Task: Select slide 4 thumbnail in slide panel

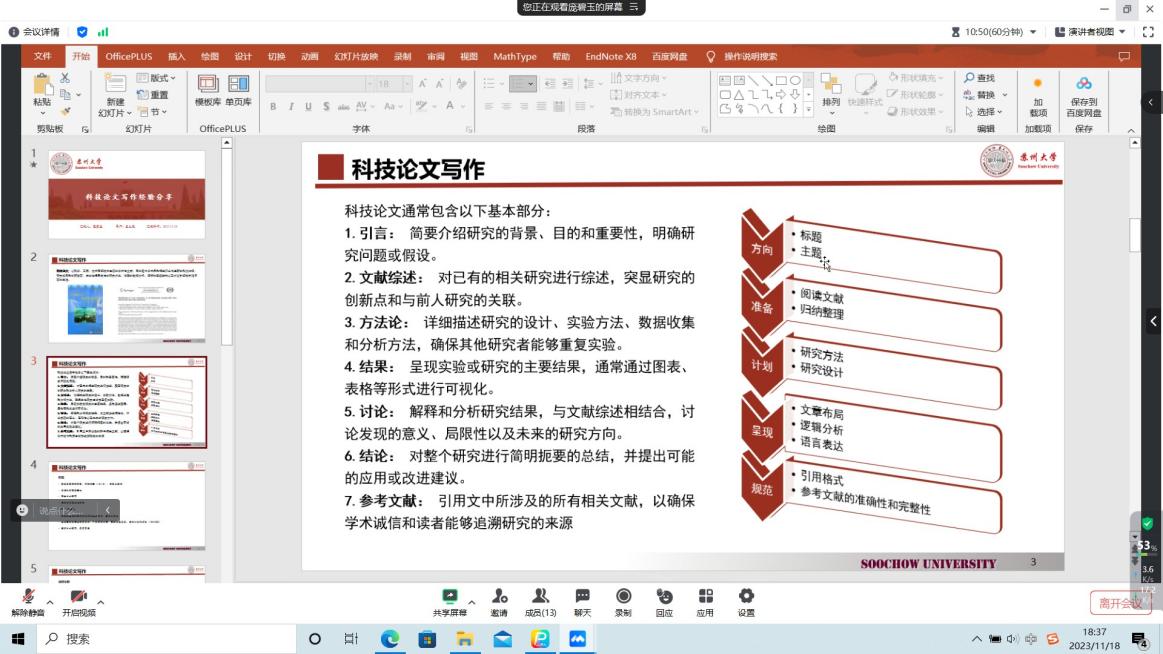Action: [x=127, y=504]
